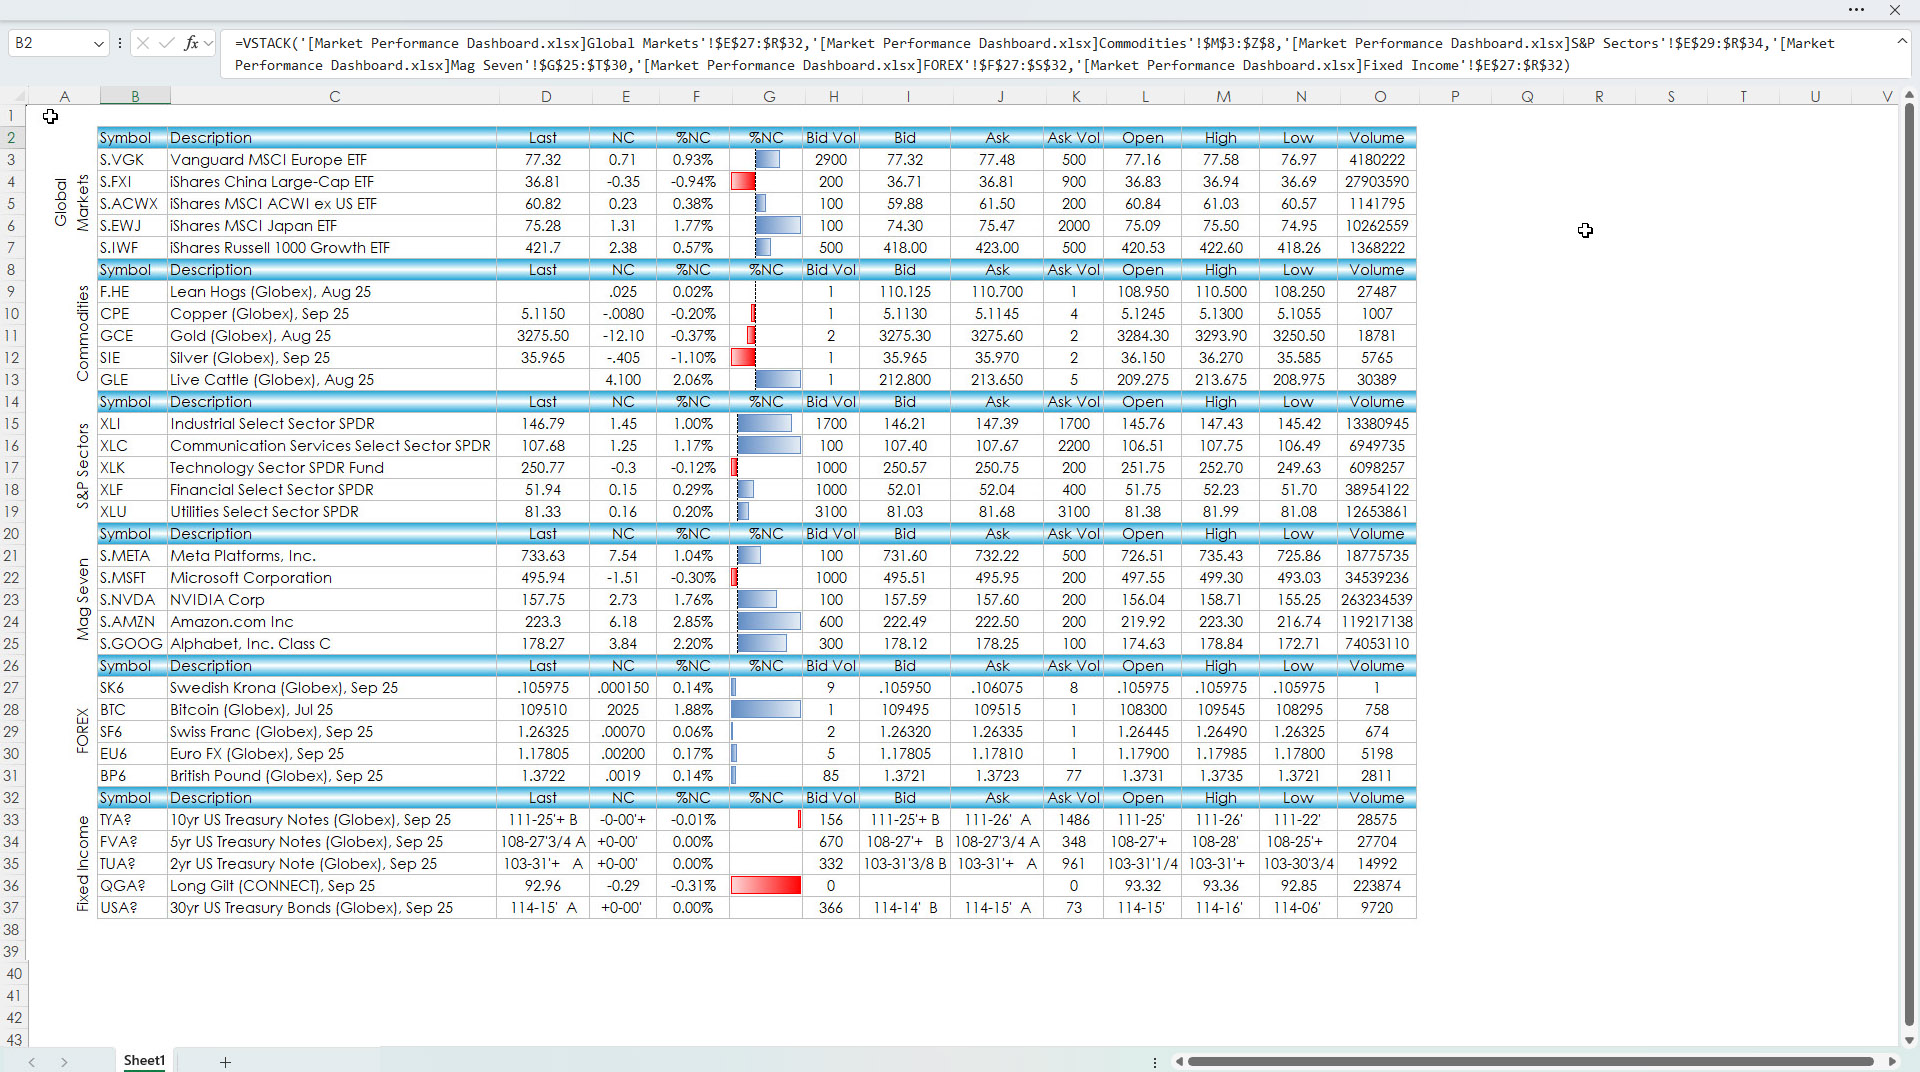Select column G header

pyautogui.click(x=768, y=96)
